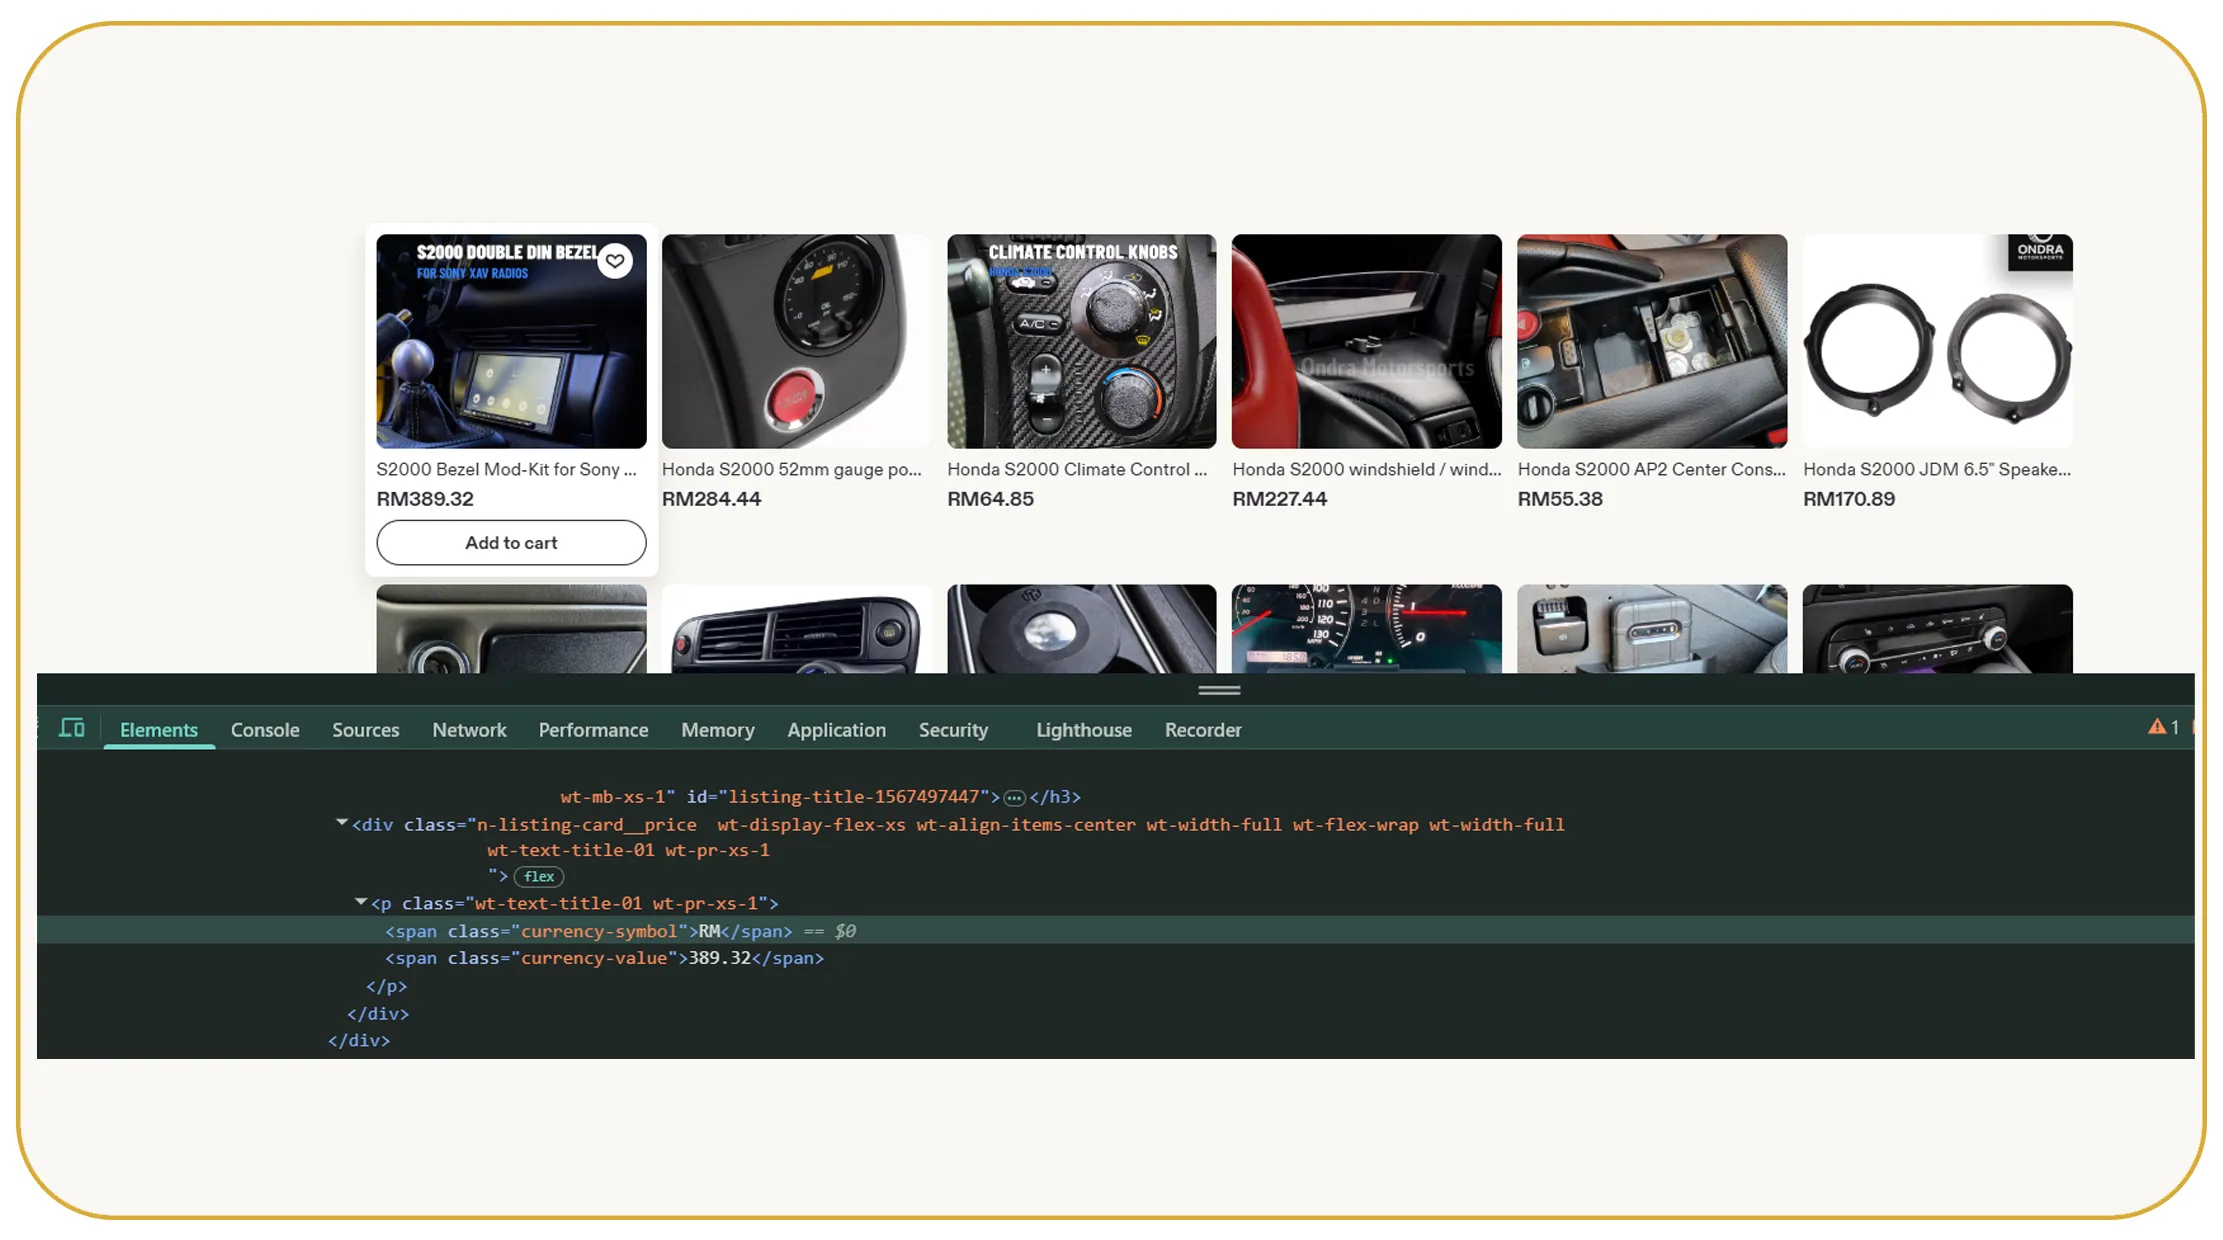Screen dimensions: 2223x1240
Task: Click the flex layout badge
Action: pos(539,876)
